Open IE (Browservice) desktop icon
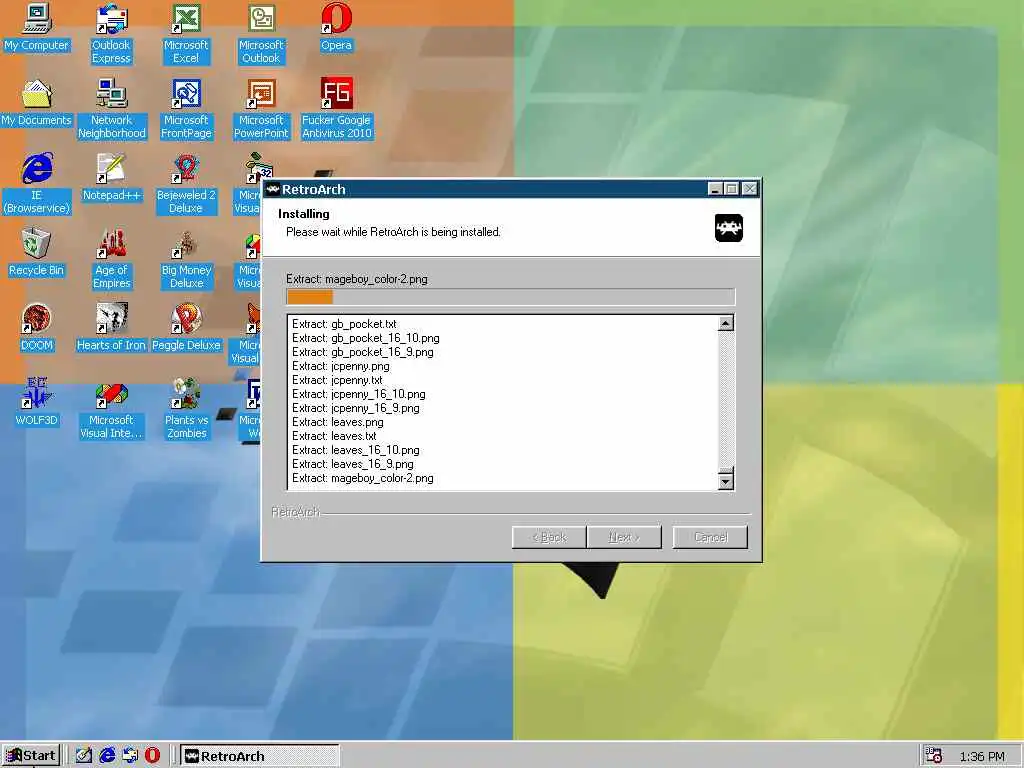The height and width of the screenshot is (768, 1024). click(37, 184)
